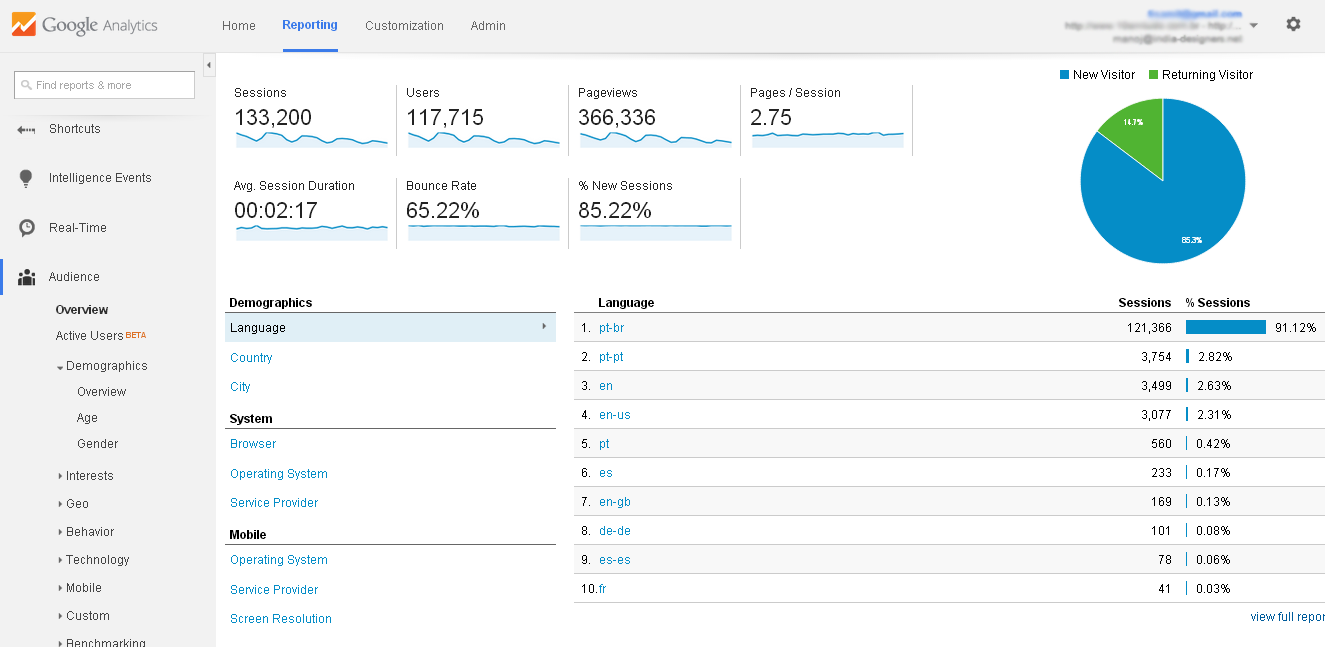Click the search magnifier icon

point(26,86)
